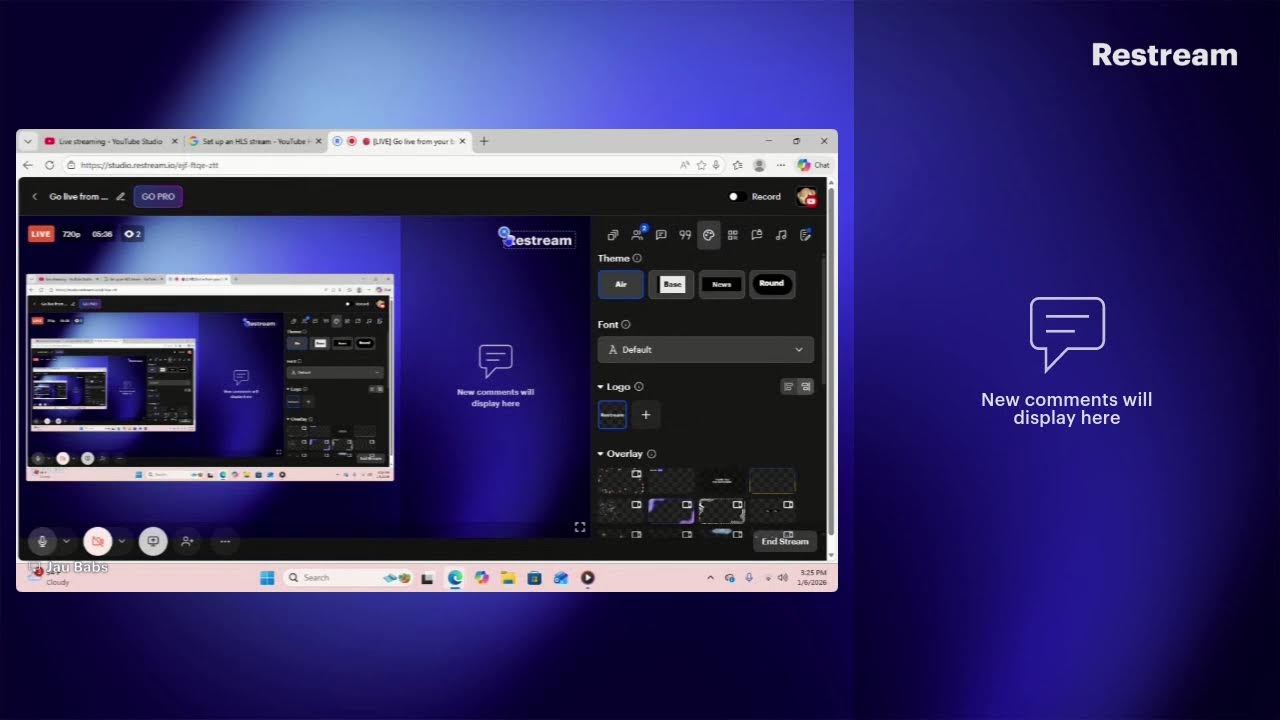Open Microsoft Edge from the taskbar
The image size is (1280, 720).
(455, 577)
